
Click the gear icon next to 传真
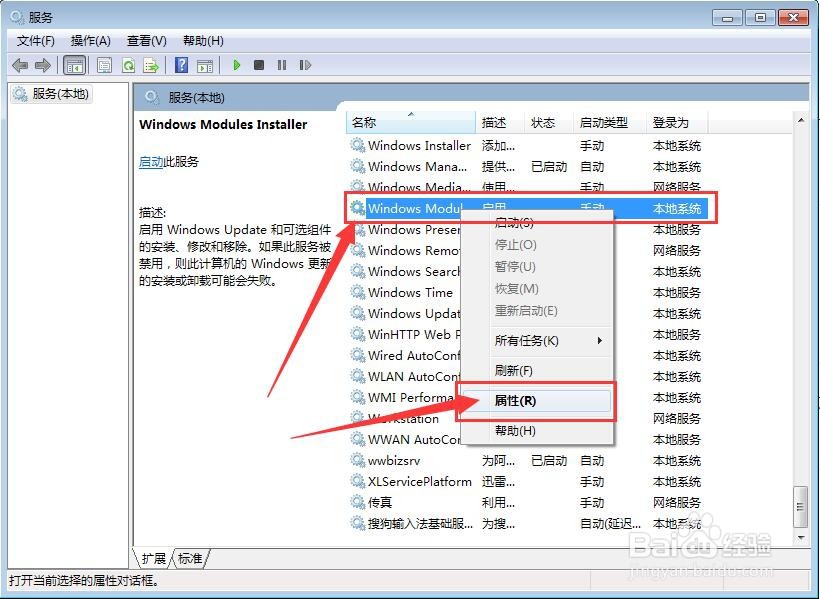coord(358,502)
